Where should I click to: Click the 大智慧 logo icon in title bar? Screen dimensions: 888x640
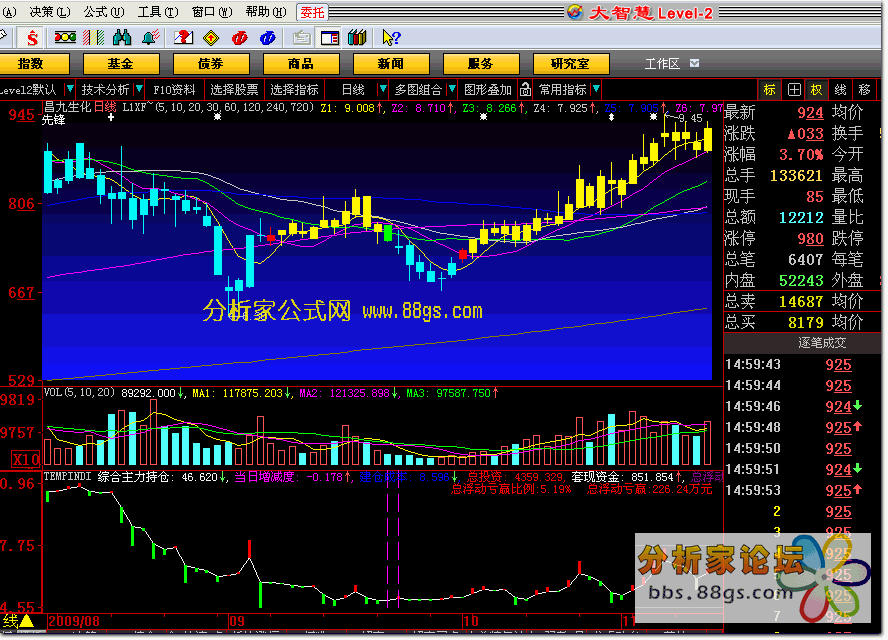575,12
